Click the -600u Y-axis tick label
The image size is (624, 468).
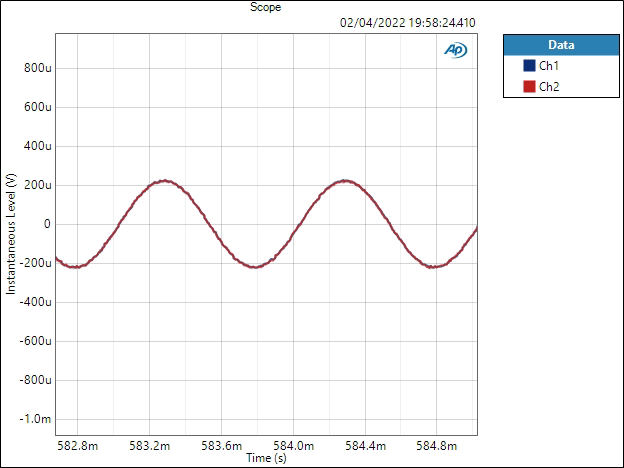click(x=35, y=341)
